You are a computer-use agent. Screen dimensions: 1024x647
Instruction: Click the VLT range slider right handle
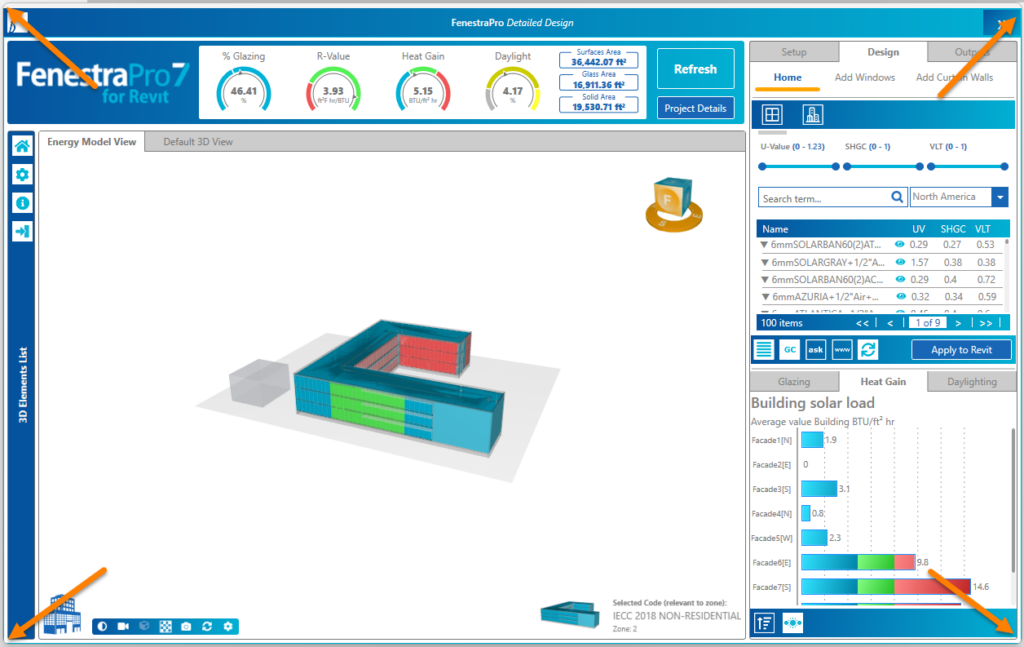click(1004, 166)
